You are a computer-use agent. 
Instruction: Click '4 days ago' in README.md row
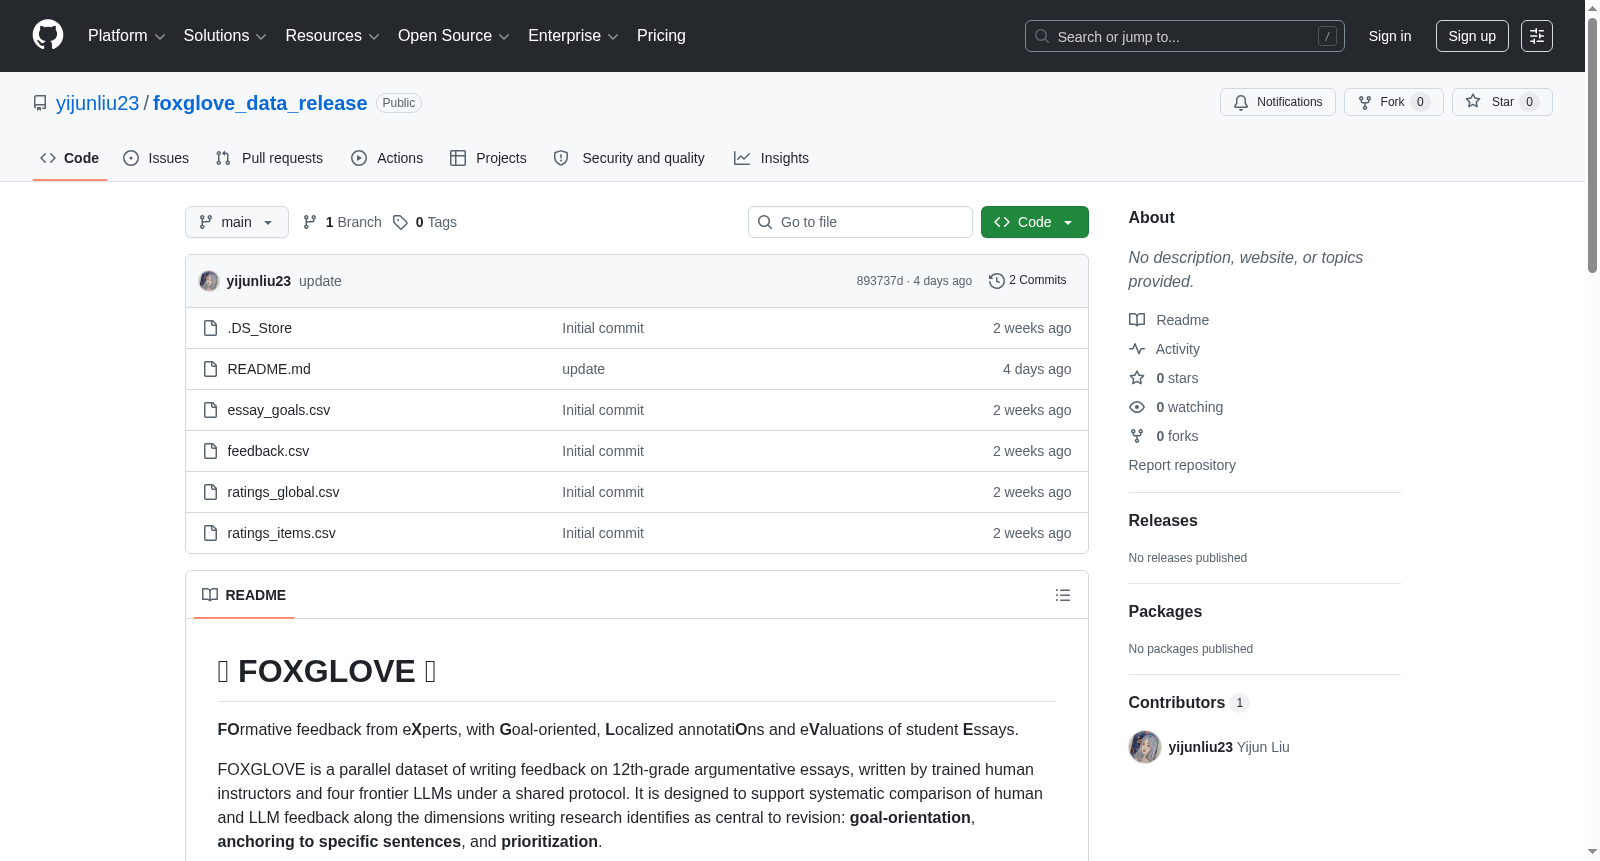click(1037, 369)
